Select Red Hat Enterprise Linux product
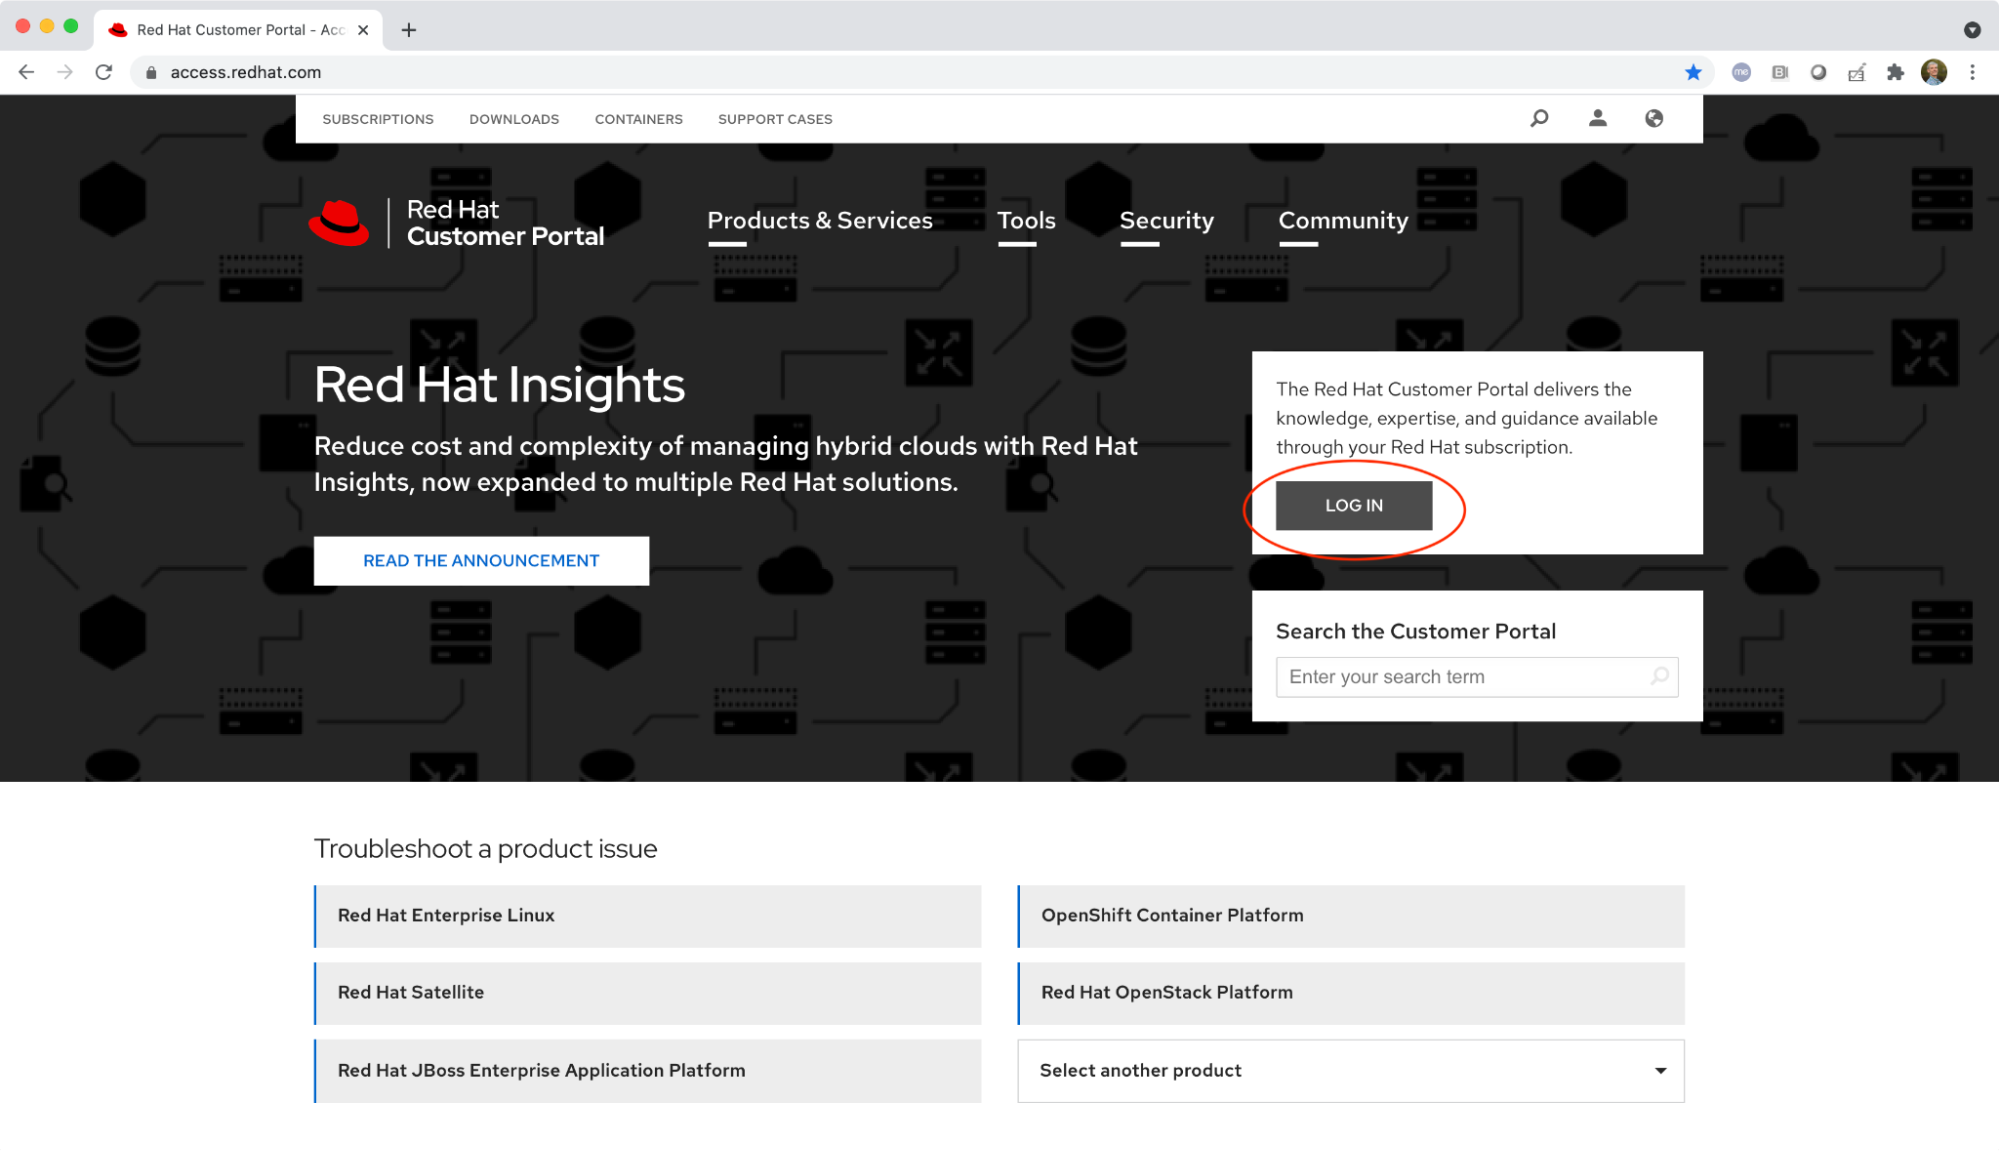Viewport: 1999px width, 1152px height. [648, 916]
